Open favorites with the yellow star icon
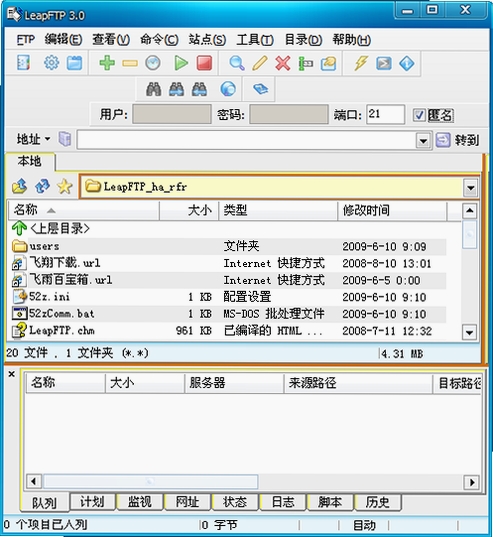Image resolution: width=493 pixels, height=537 pixels. tap(65, 186)
